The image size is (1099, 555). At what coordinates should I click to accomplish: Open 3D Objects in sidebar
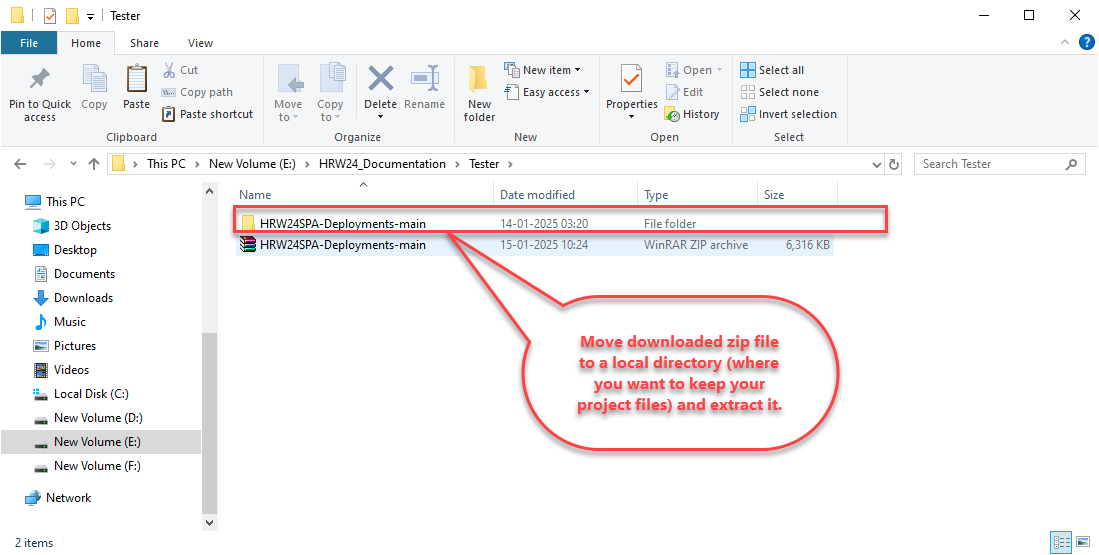[72, 226]
